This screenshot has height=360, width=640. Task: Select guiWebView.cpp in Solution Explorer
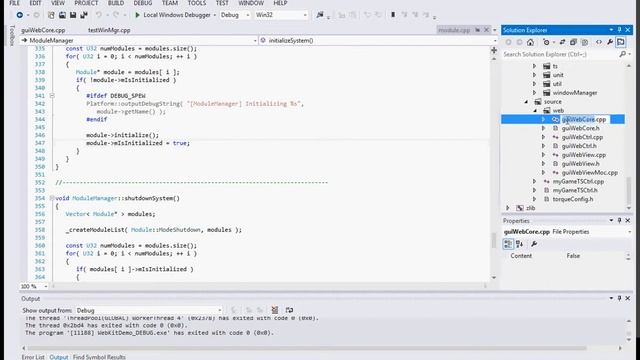[584, 155]
